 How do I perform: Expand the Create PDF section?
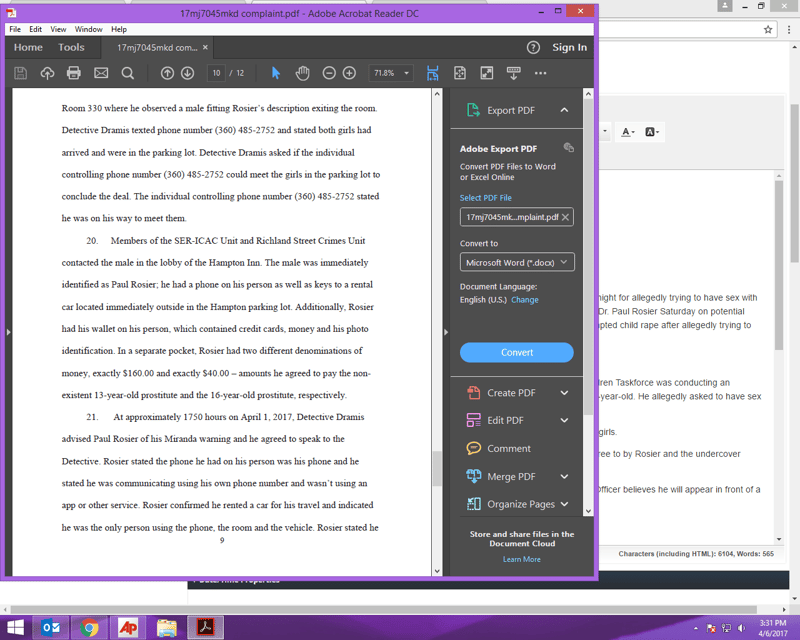tap(564, 393)
